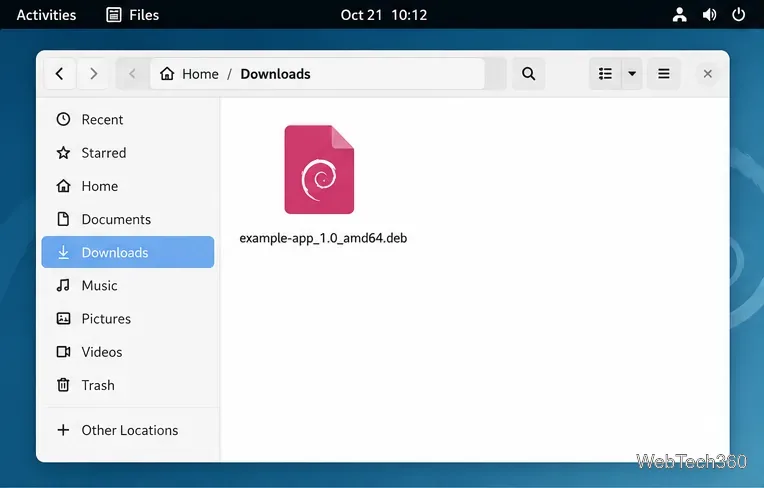Open Music in the sidebar
This screenshot has height=488, width=764.
pyautogui.click(x=128, y=285)
